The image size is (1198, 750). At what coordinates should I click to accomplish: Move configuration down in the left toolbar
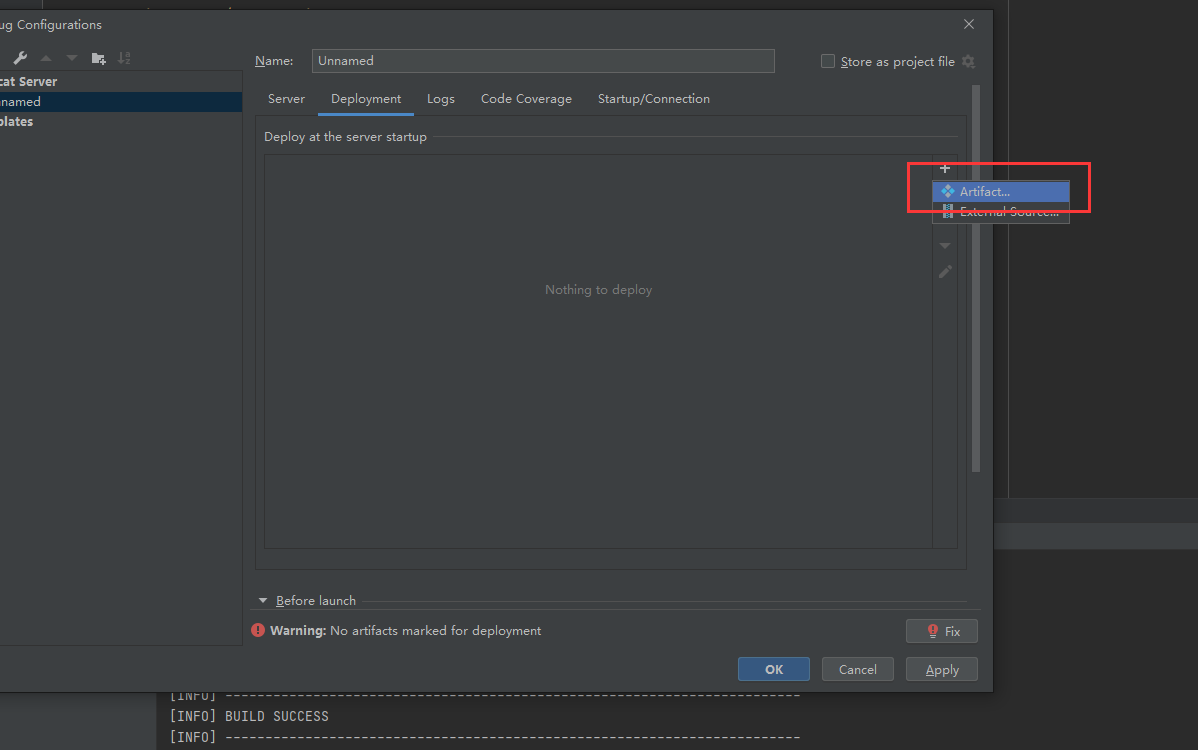tap(72, 58)
